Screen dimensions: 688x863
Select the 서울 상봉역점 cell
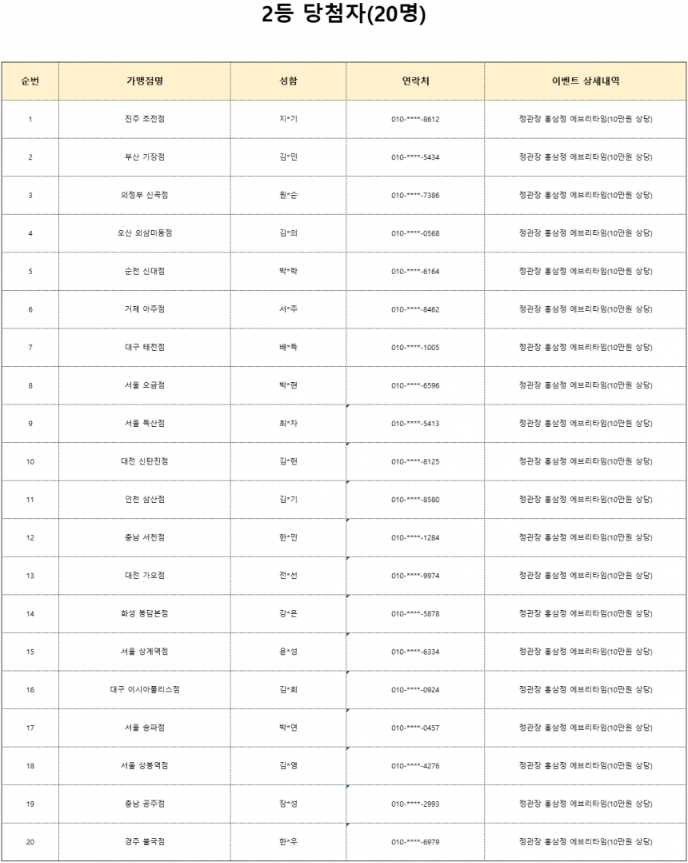coord(144,766)
